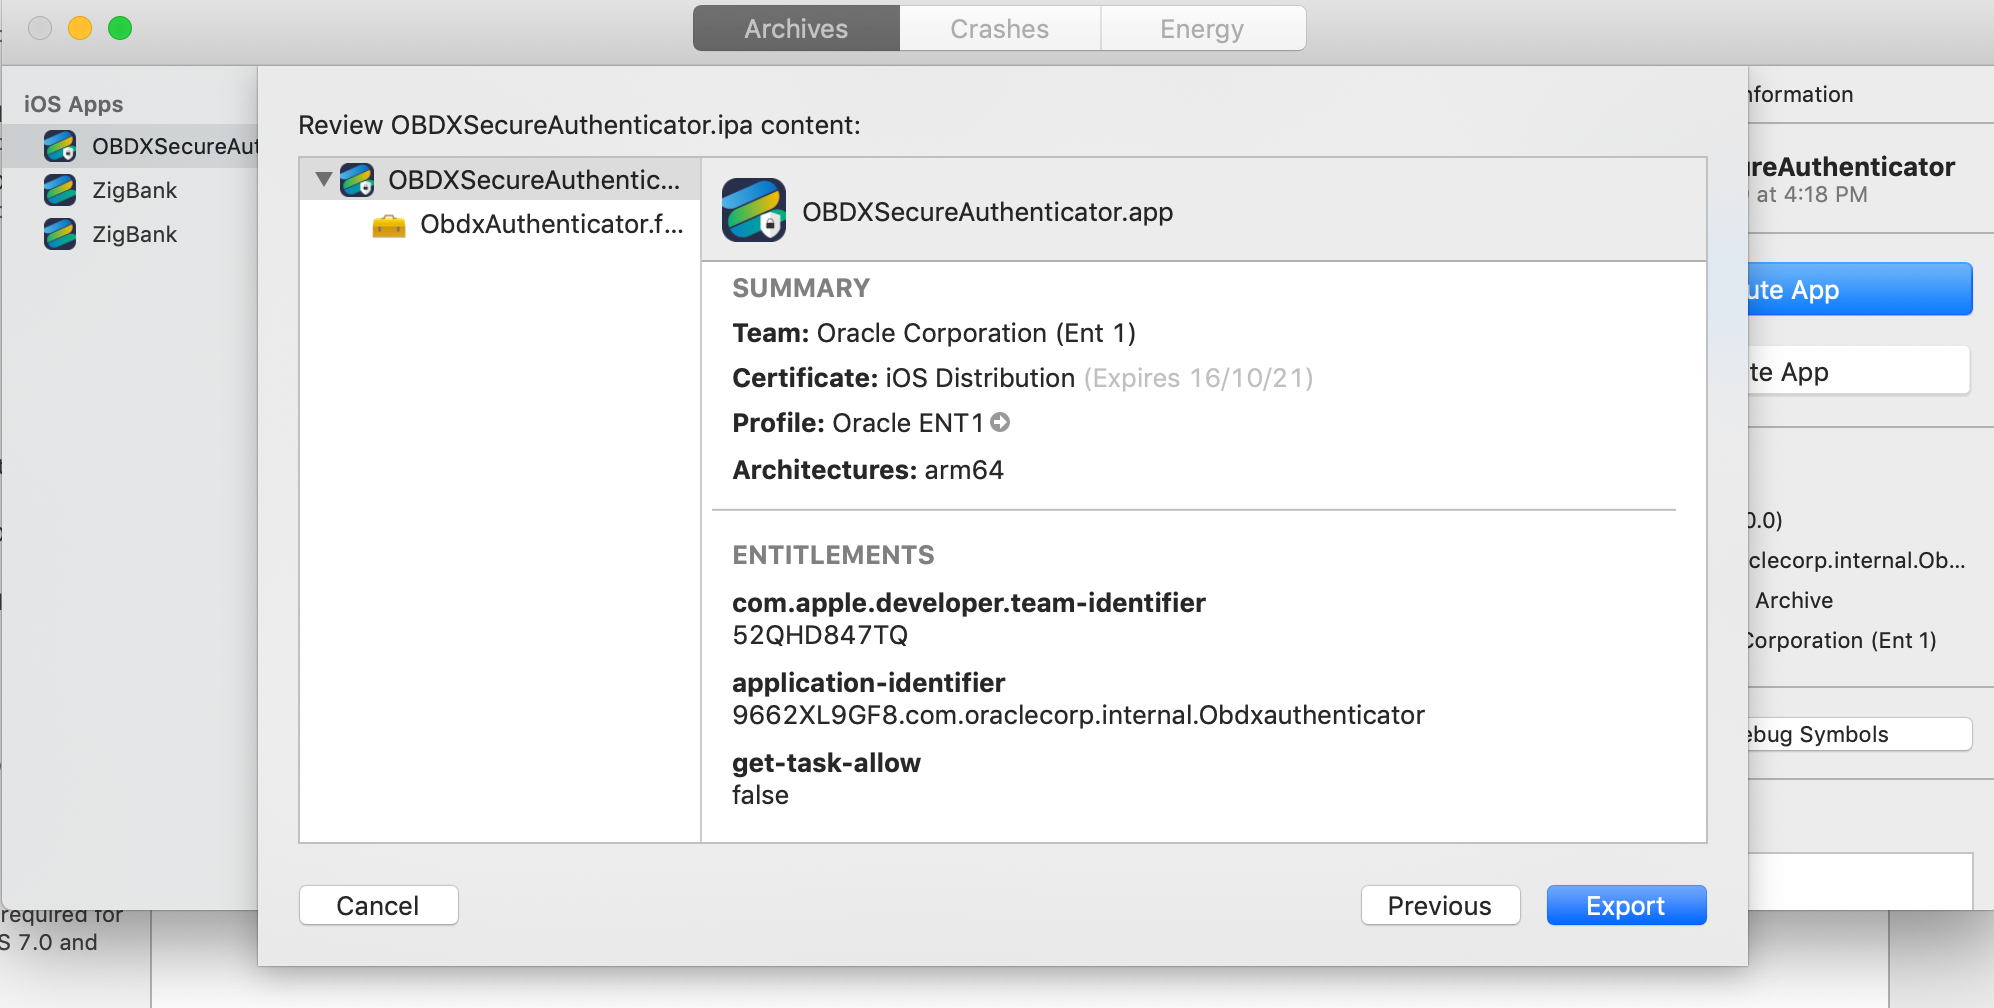
Task: Click the large OBDXSecureAuthenticator.app icon in the header
Action: click(x=754, y=210)
